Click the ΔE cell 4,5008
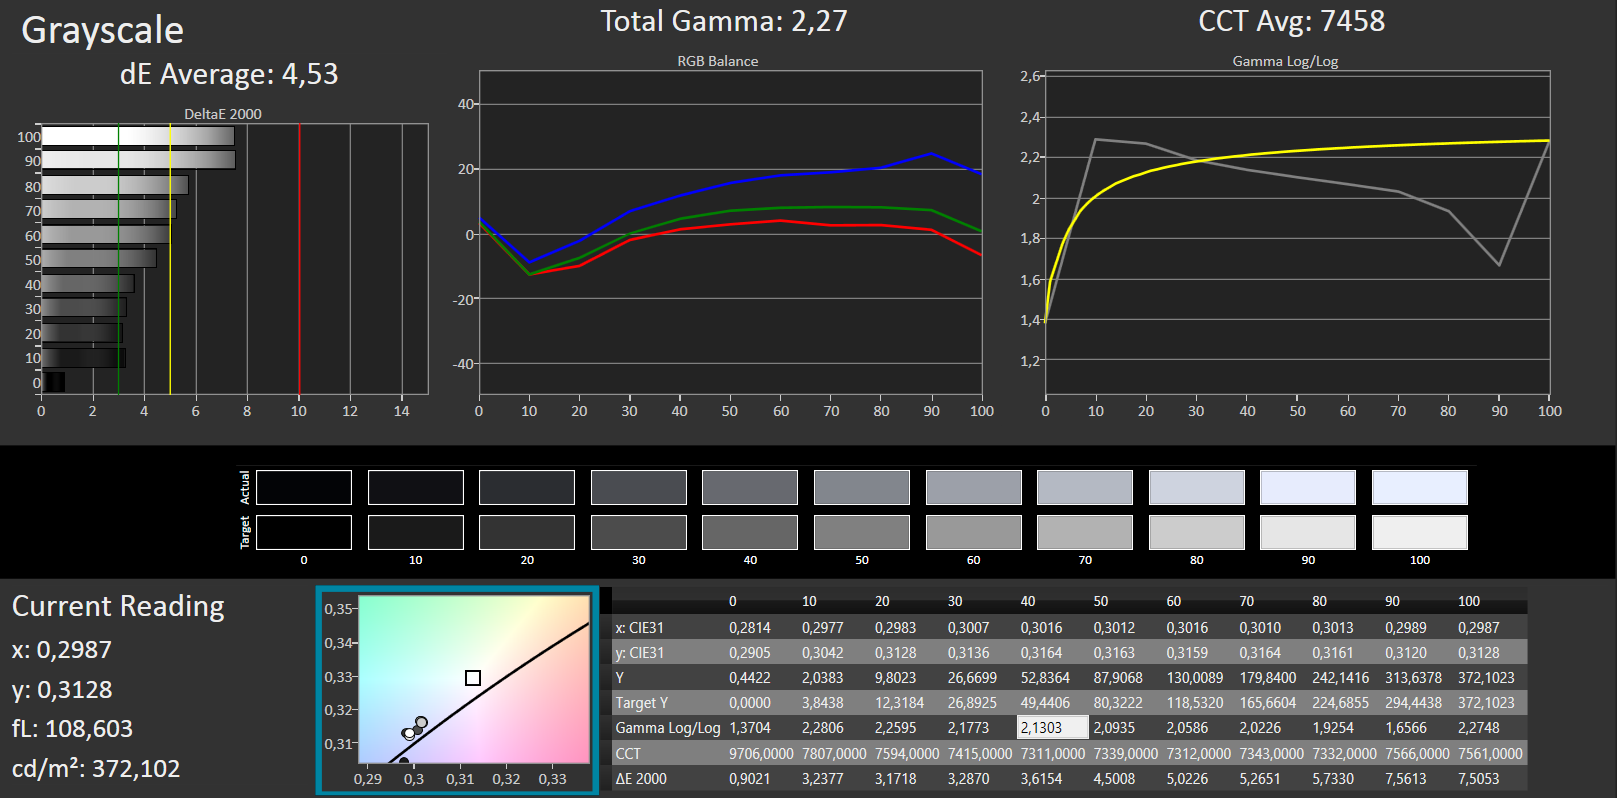This screenshot has height=798, width=1617. tap(1114, 778)
